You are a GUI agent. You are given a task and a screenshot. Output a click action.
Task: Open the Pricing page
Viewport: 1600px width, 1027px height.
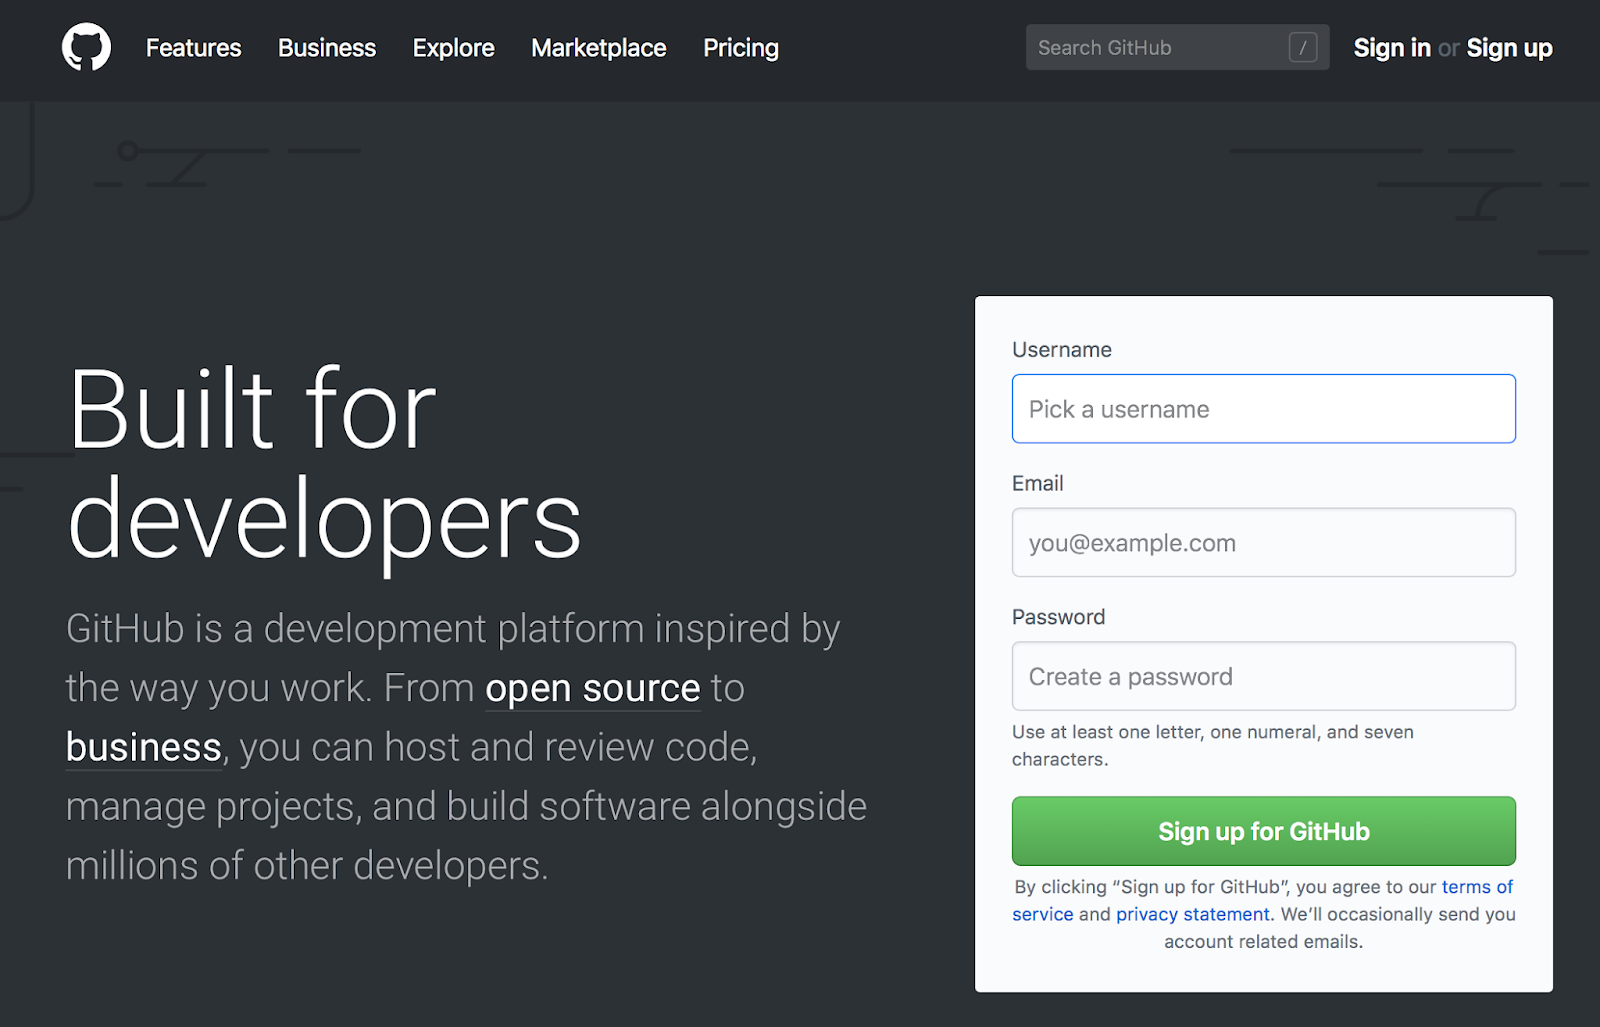pos(740,48)
